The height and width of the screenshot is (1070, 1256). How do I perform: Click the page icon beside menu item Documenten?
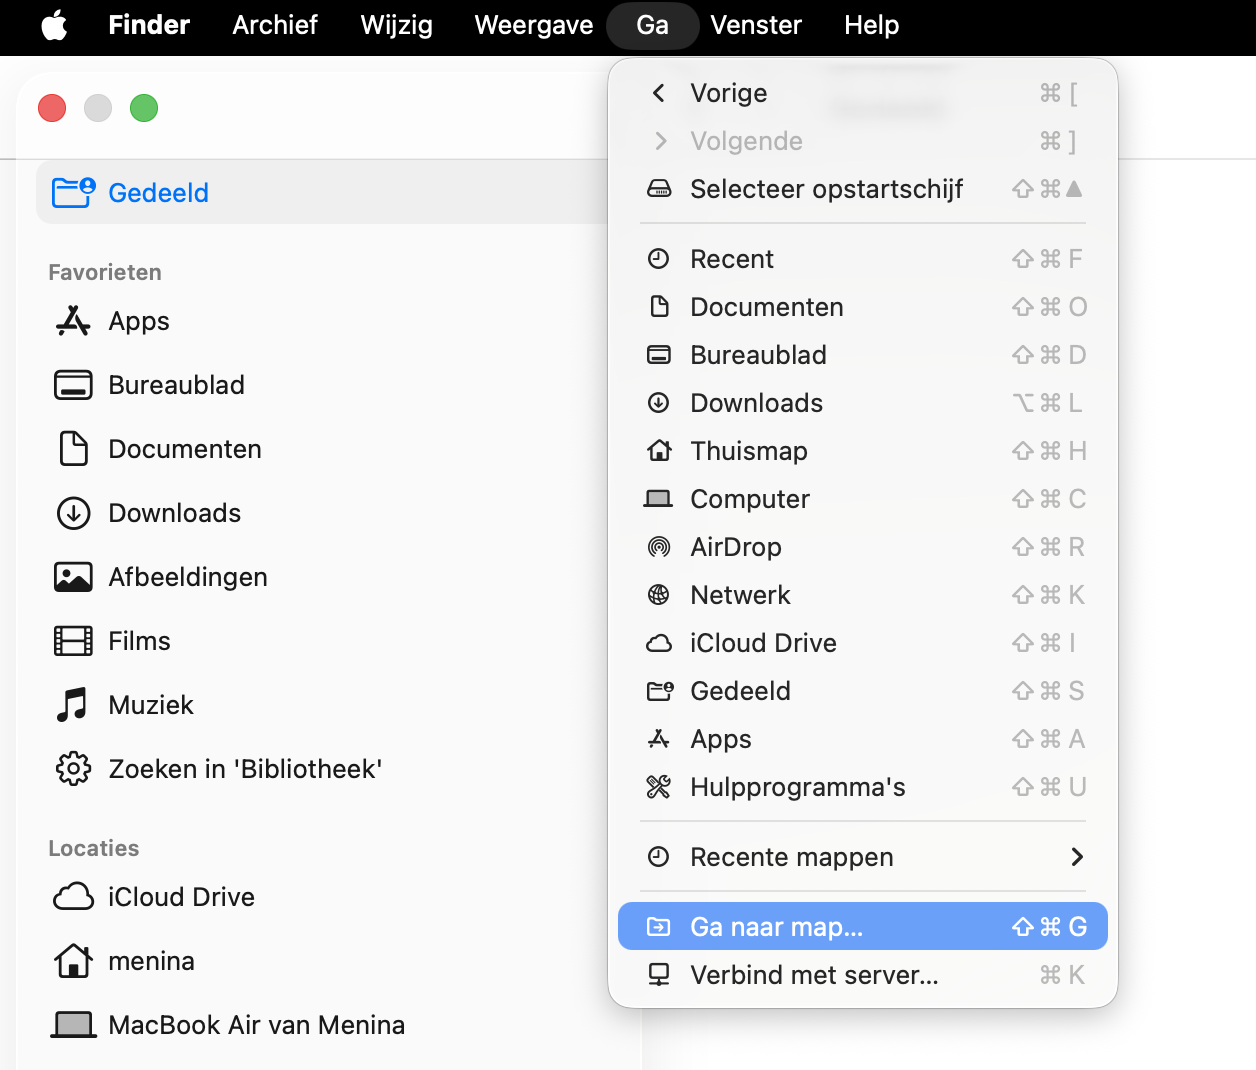659,306
